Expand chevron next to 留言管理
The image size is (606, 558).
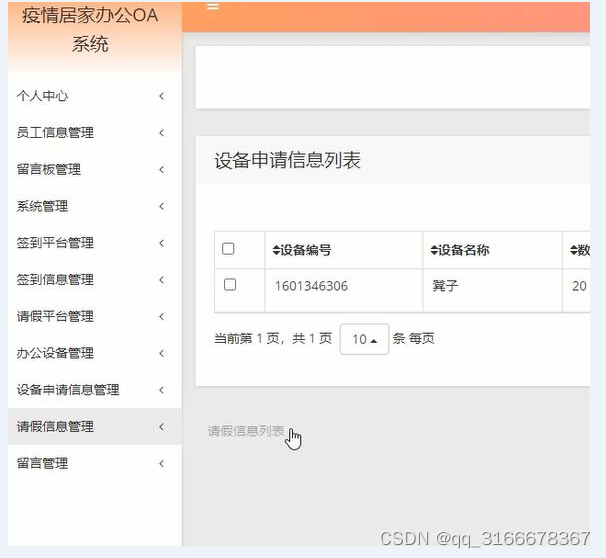[x=162, y=463]
